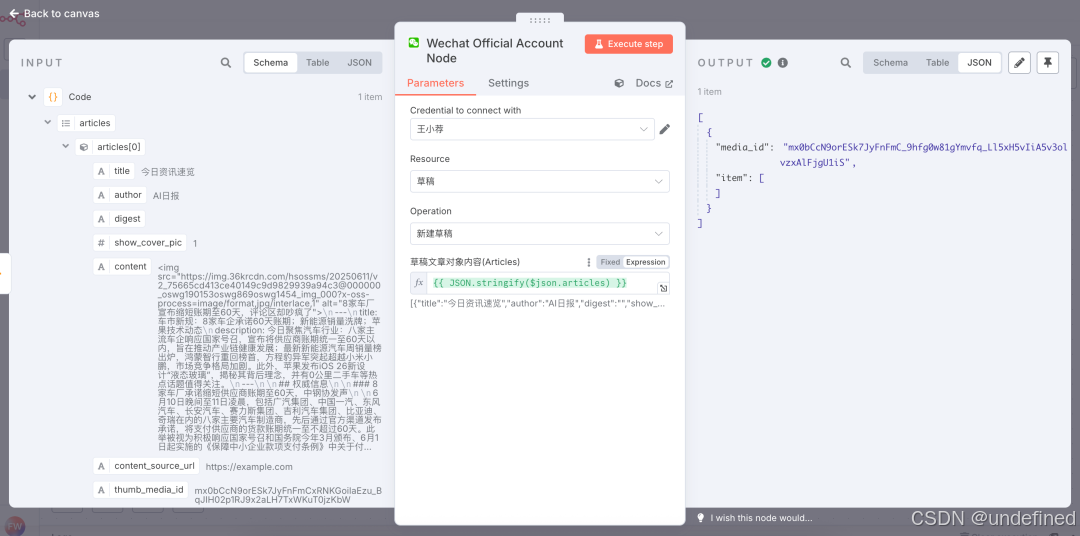This screenshot has width=1080, height=536.
Task: Click the output info icon
Action: [782, 63]
